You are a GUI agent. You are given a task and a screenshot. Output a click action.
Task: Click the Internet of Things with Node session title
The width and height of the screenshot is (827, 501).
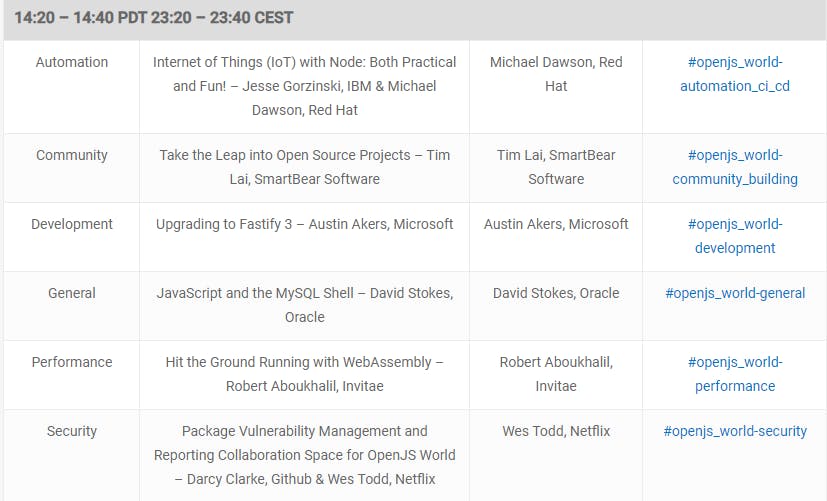point(304,86)
